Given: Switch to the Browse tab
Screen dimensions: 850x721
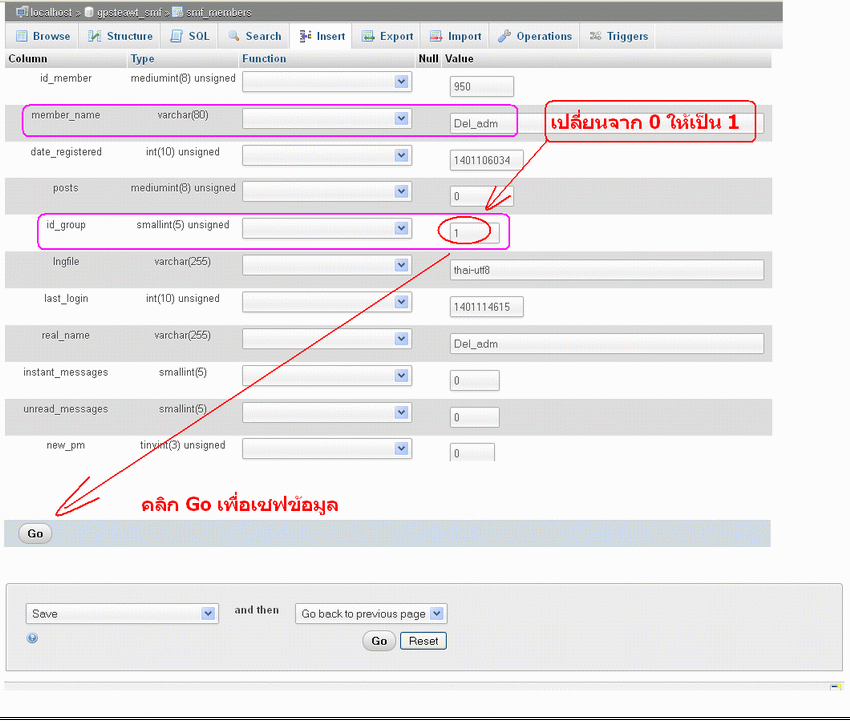Looking at the screenshot, I should pyautogui.click(x=44, y=35).
